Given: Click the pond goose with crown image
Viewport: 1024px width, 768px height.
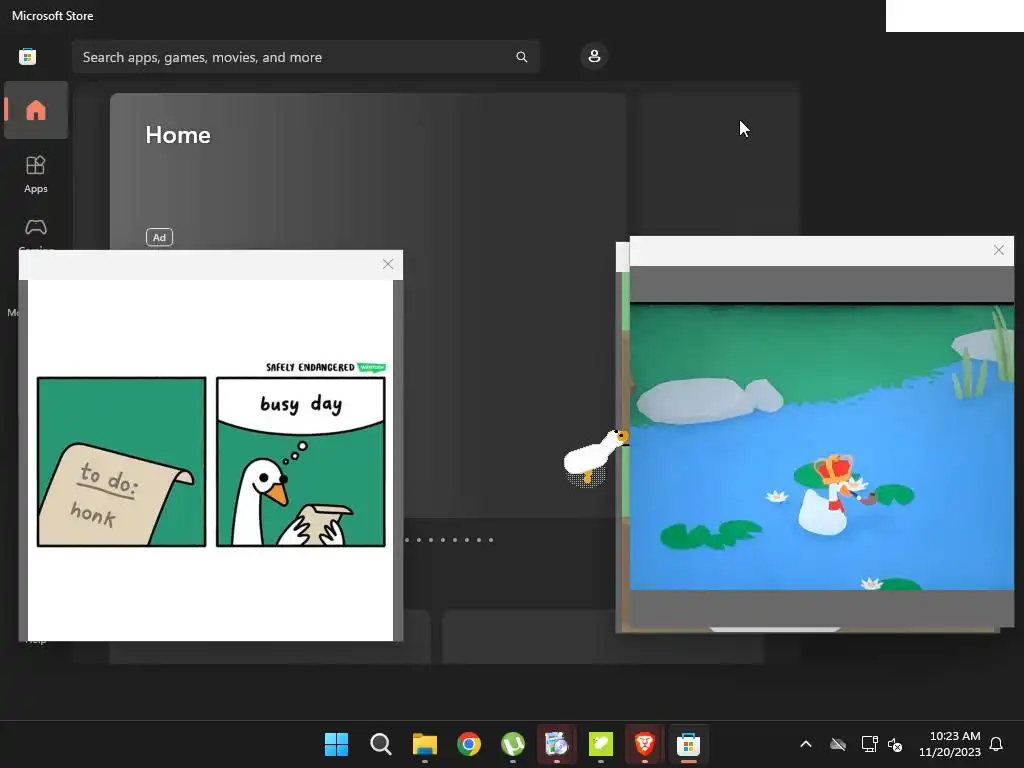Looking at the screenshot, I should [x=822, y=447].
